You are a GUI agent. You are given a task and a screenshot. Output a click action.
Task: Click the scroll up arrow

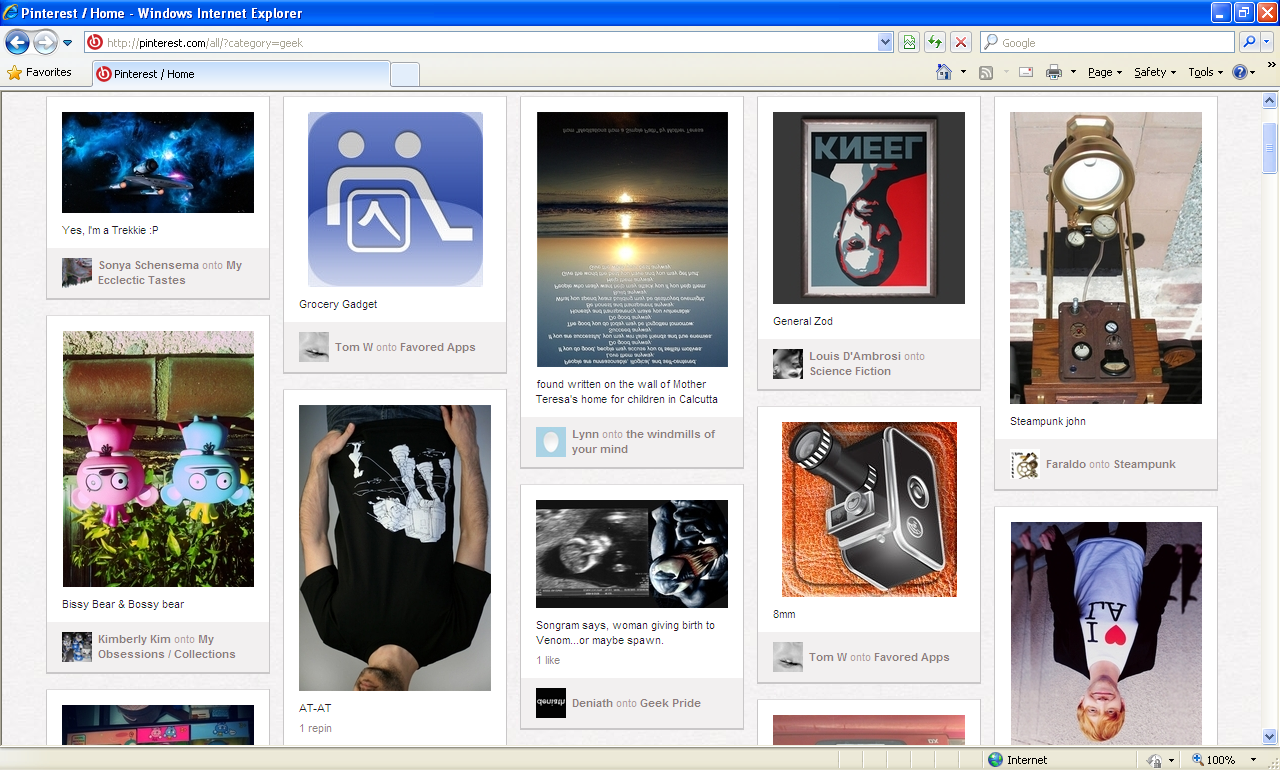[1270, 100]
